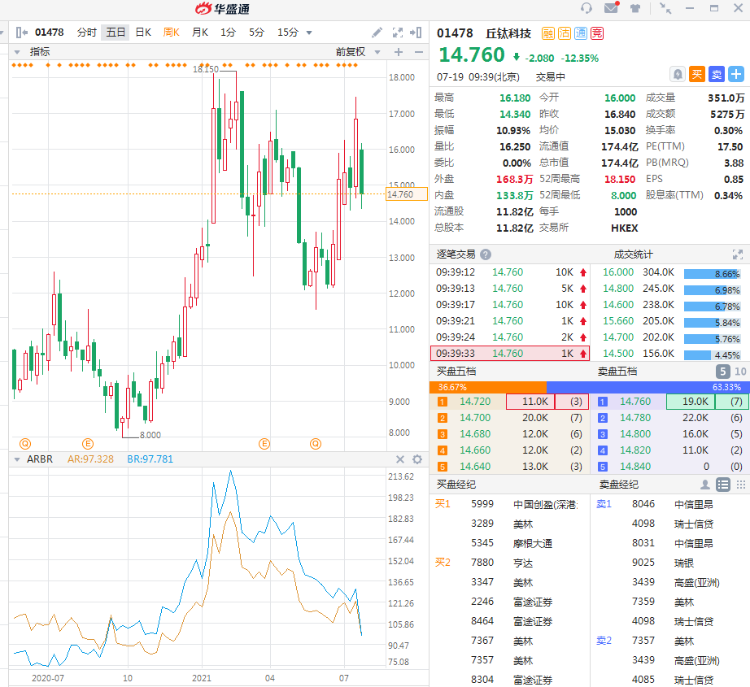Switch broker queue to list view icon
The width and height of the screenshot is (750, 687).
[x=723, y=485]
